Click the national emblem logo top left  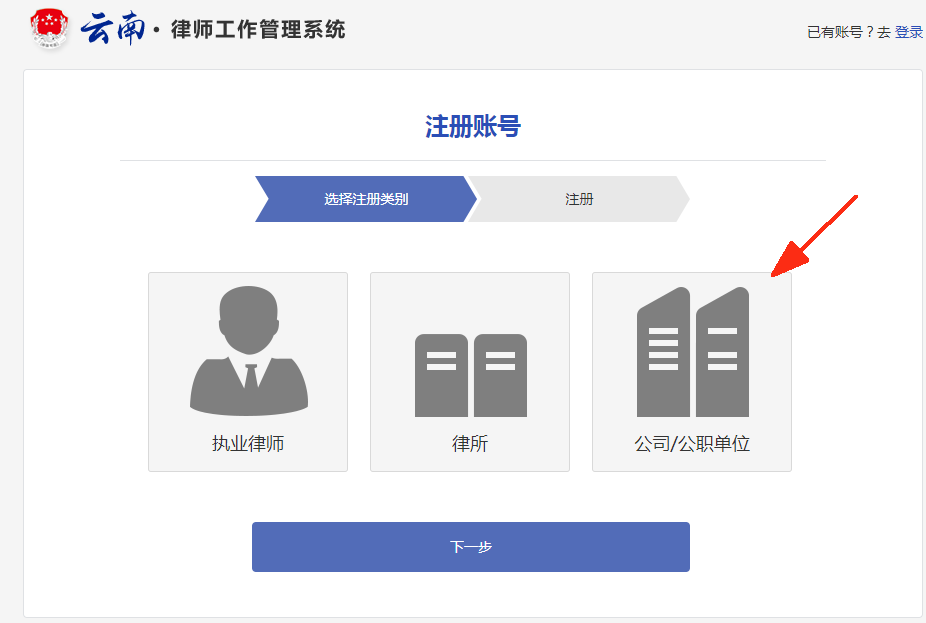(x=49, y=29)
